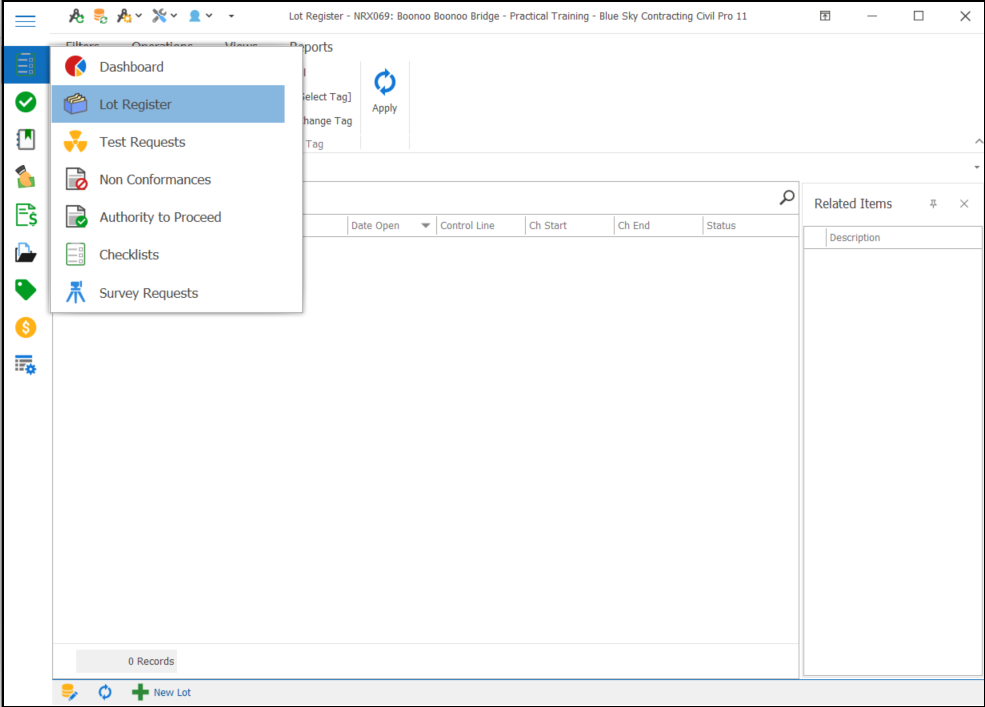Expand the user profile dropdown arrow
985x707 pixels.
(209, 16)
